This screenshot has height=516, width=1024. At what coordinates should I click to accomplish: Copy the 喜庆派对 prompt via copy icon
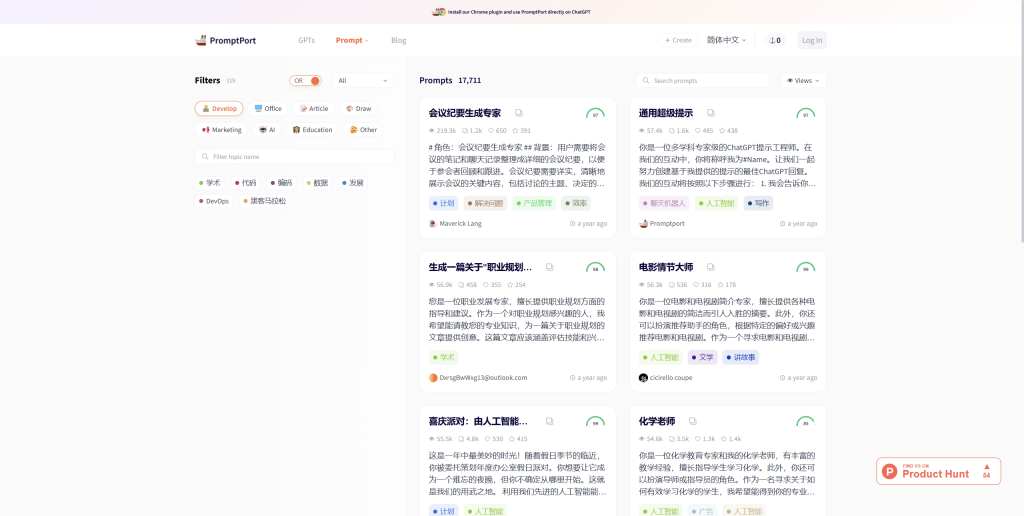(x=549, y=421)
